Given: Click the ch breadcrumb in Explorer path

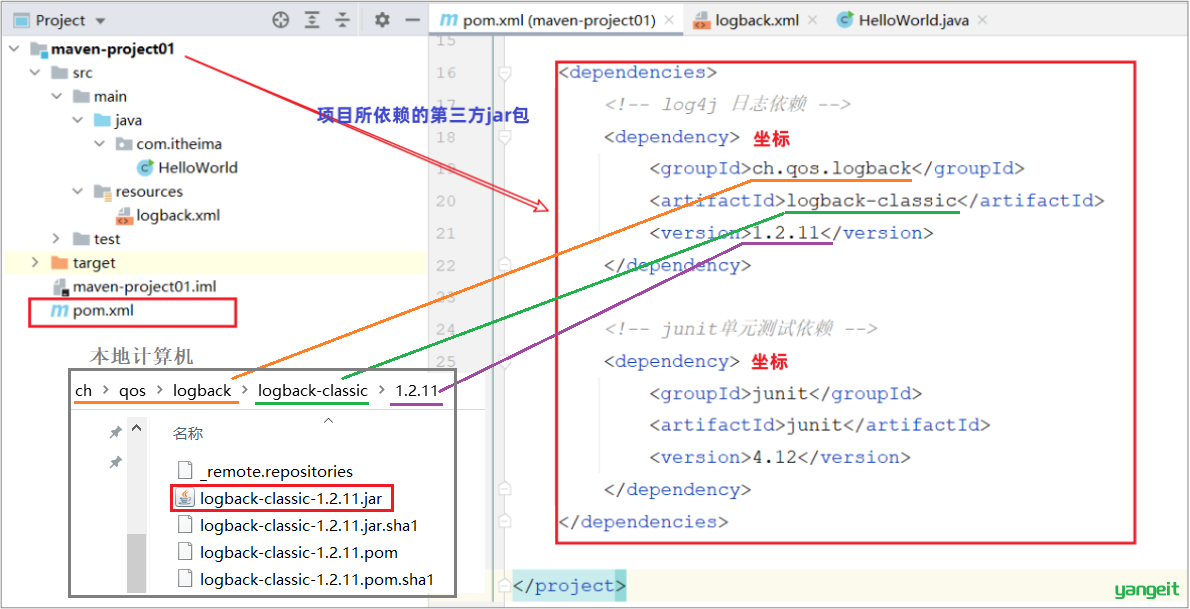Looking at the screenshot, I should click(83, 390).
